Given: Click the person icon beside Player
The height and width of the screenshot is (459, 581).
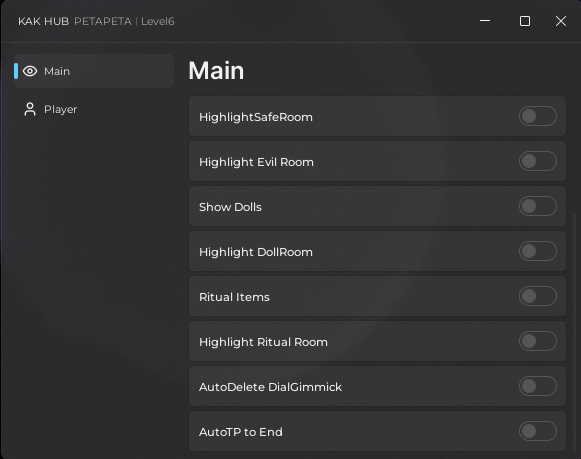Looking at the screenshot, I should pos(30,109).
